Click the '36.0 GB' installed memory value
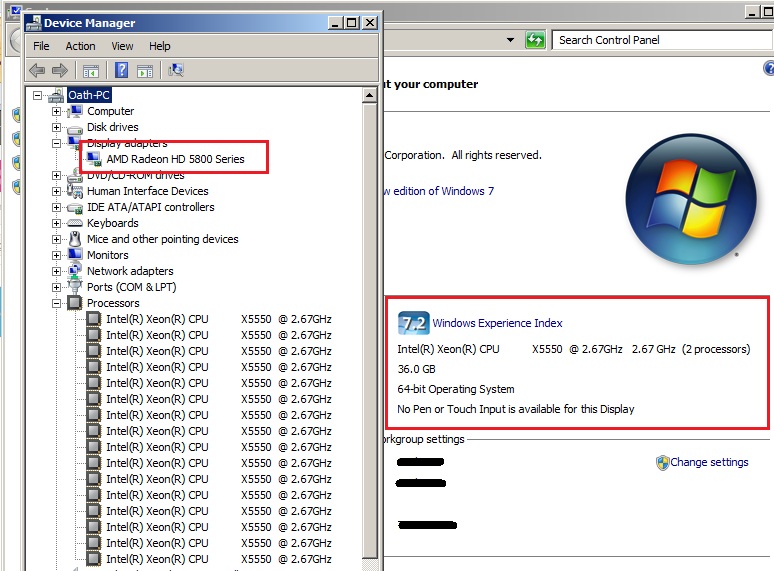 point(417,369)
